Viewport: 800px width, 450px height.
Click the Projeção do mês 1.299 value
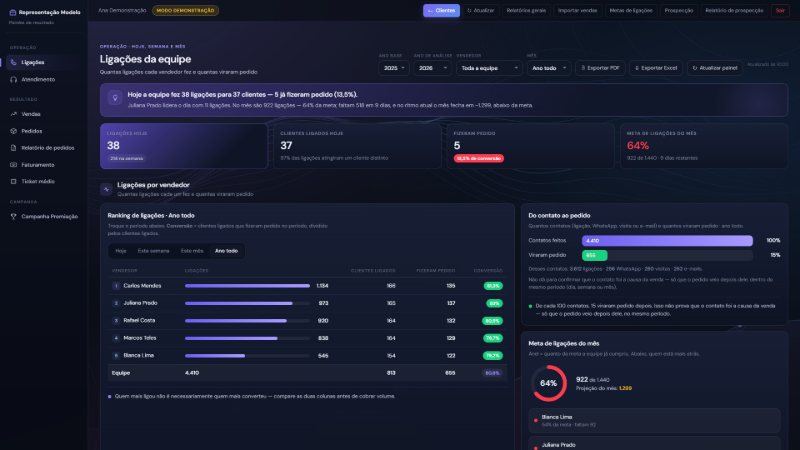(625, 389)
